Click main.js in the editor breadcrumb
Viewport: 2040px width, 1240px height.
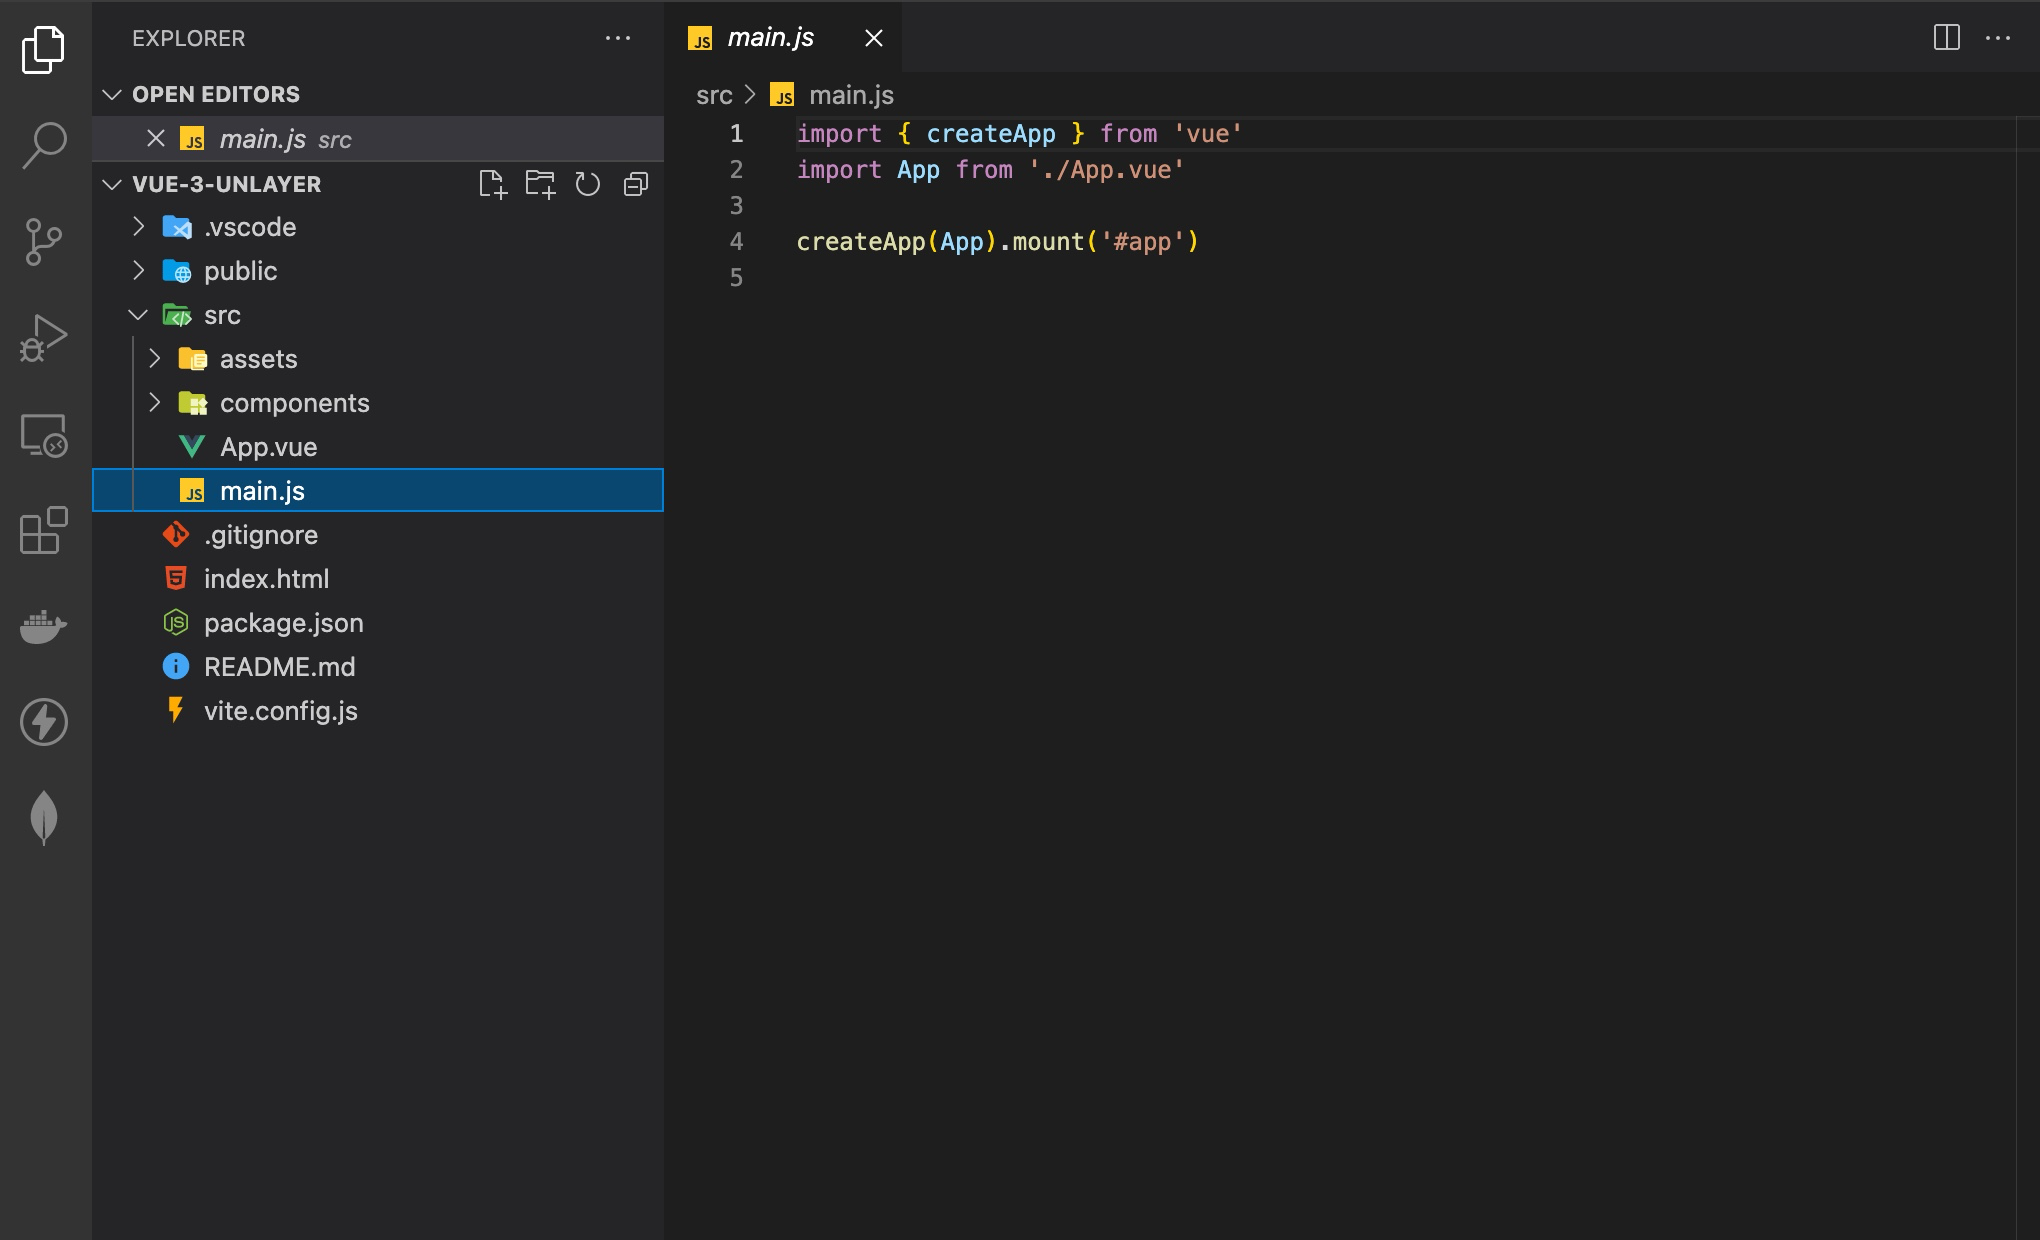(x=851, y=95)
